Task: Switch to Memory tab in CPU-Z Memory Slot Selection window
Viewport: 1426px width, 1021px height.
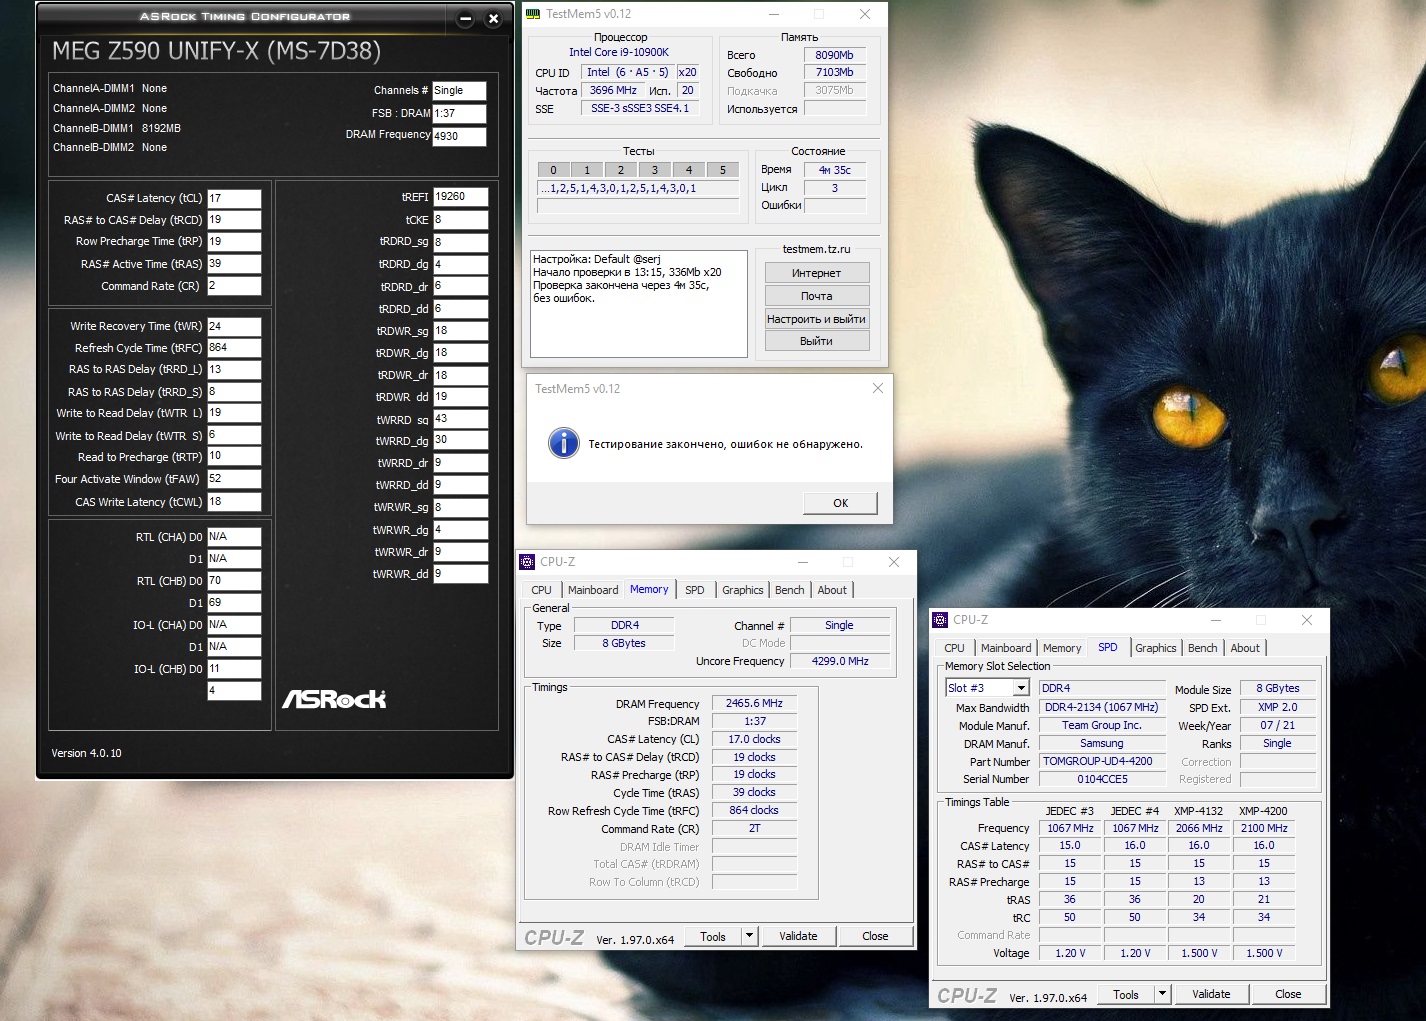Action: click(1062, 648)
